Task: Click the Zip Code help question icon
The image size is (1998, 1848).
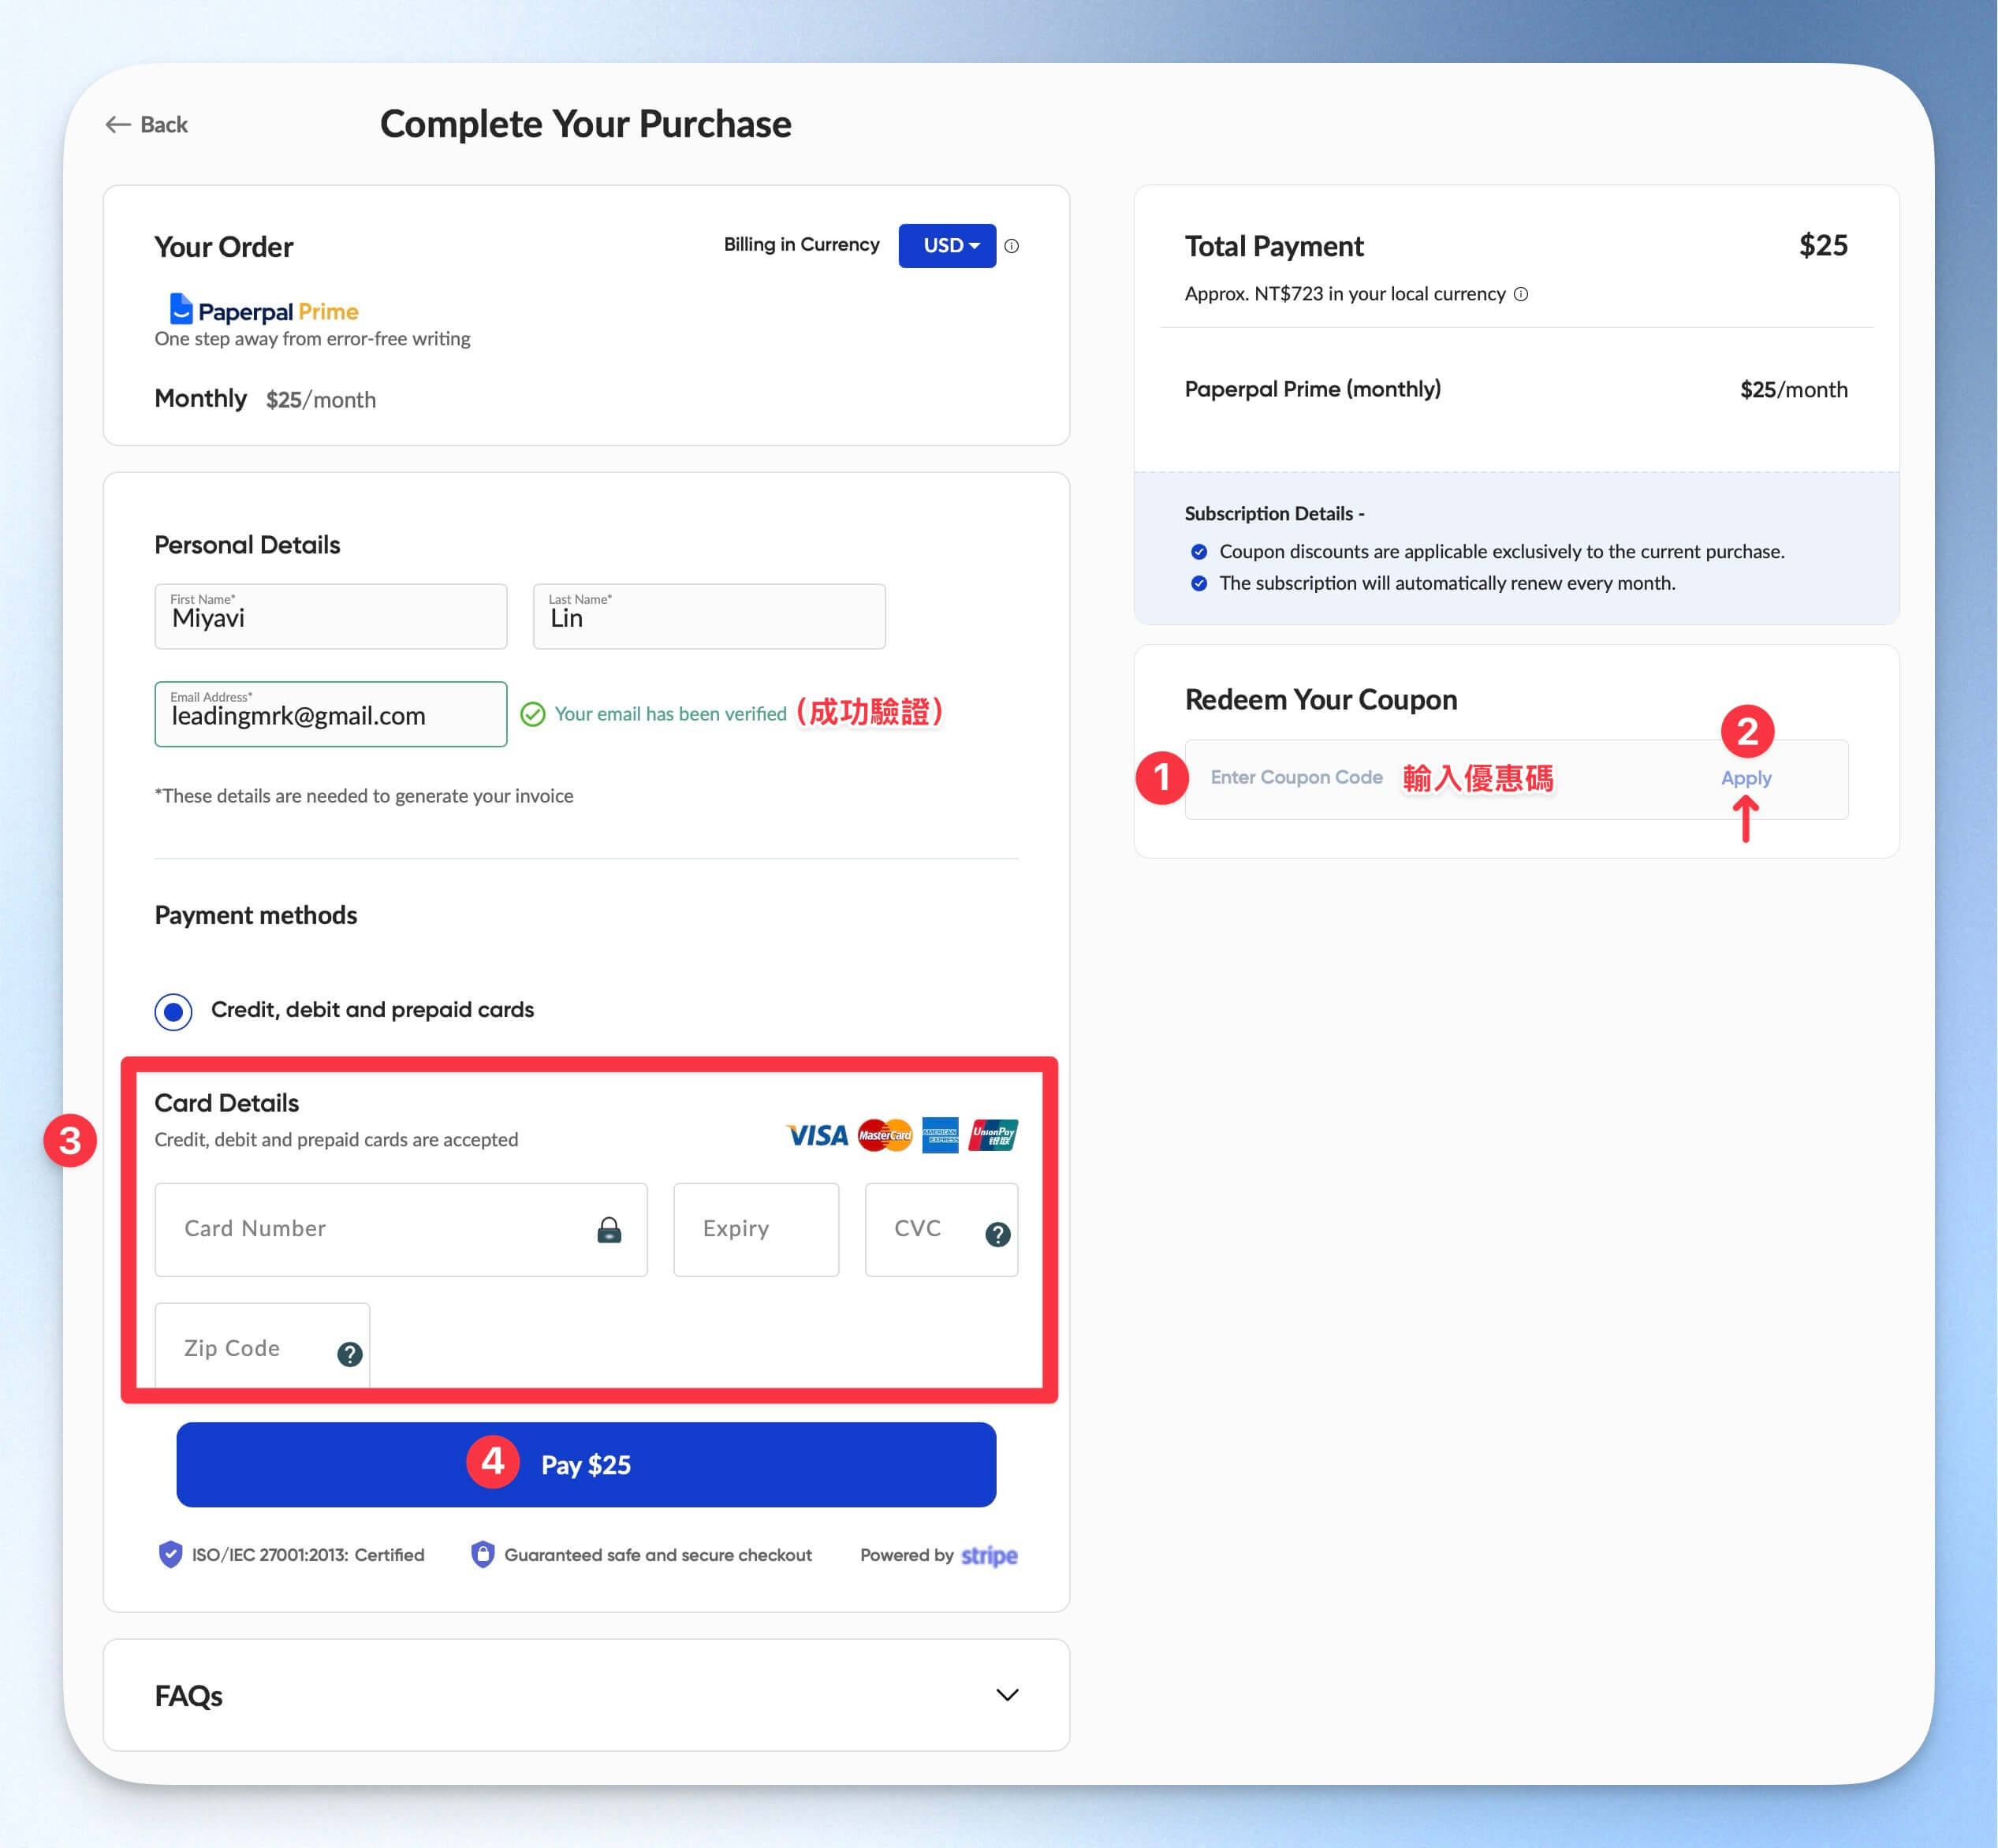Action: 349,1354
